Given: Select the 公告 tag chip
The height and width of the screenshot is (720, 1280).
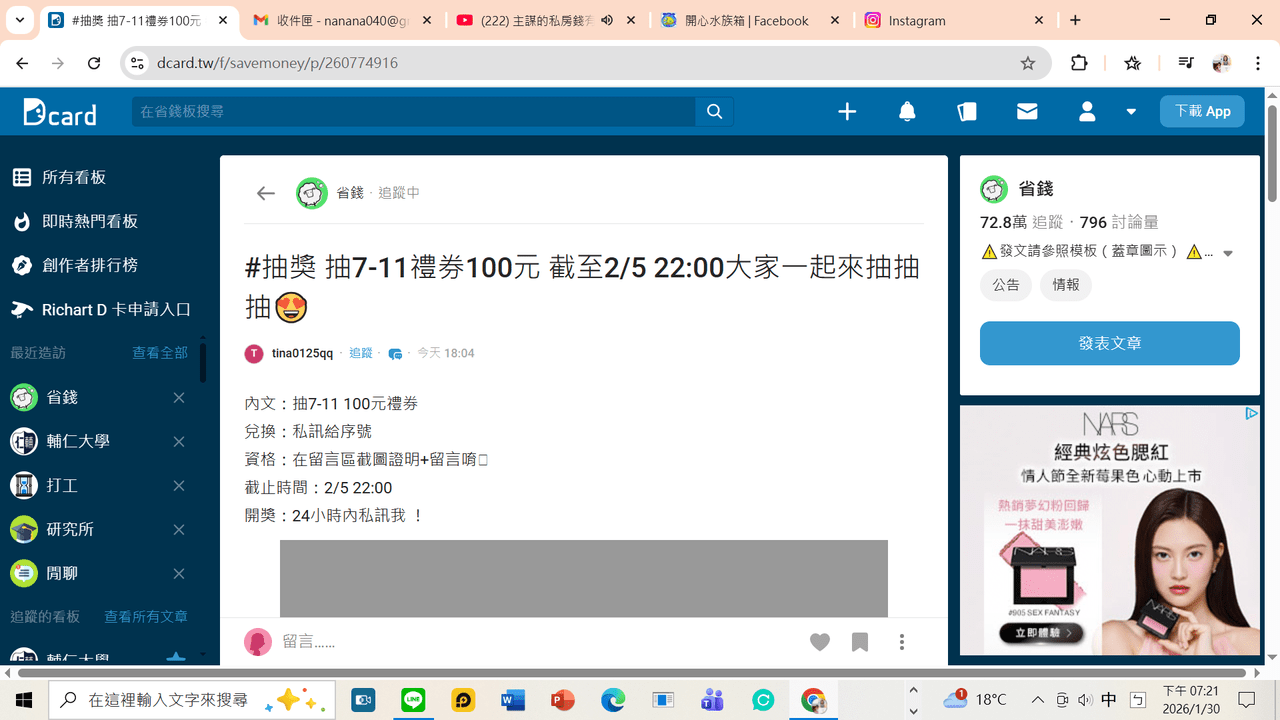Looking at the screenshot, I should [x=1006, y=286].
